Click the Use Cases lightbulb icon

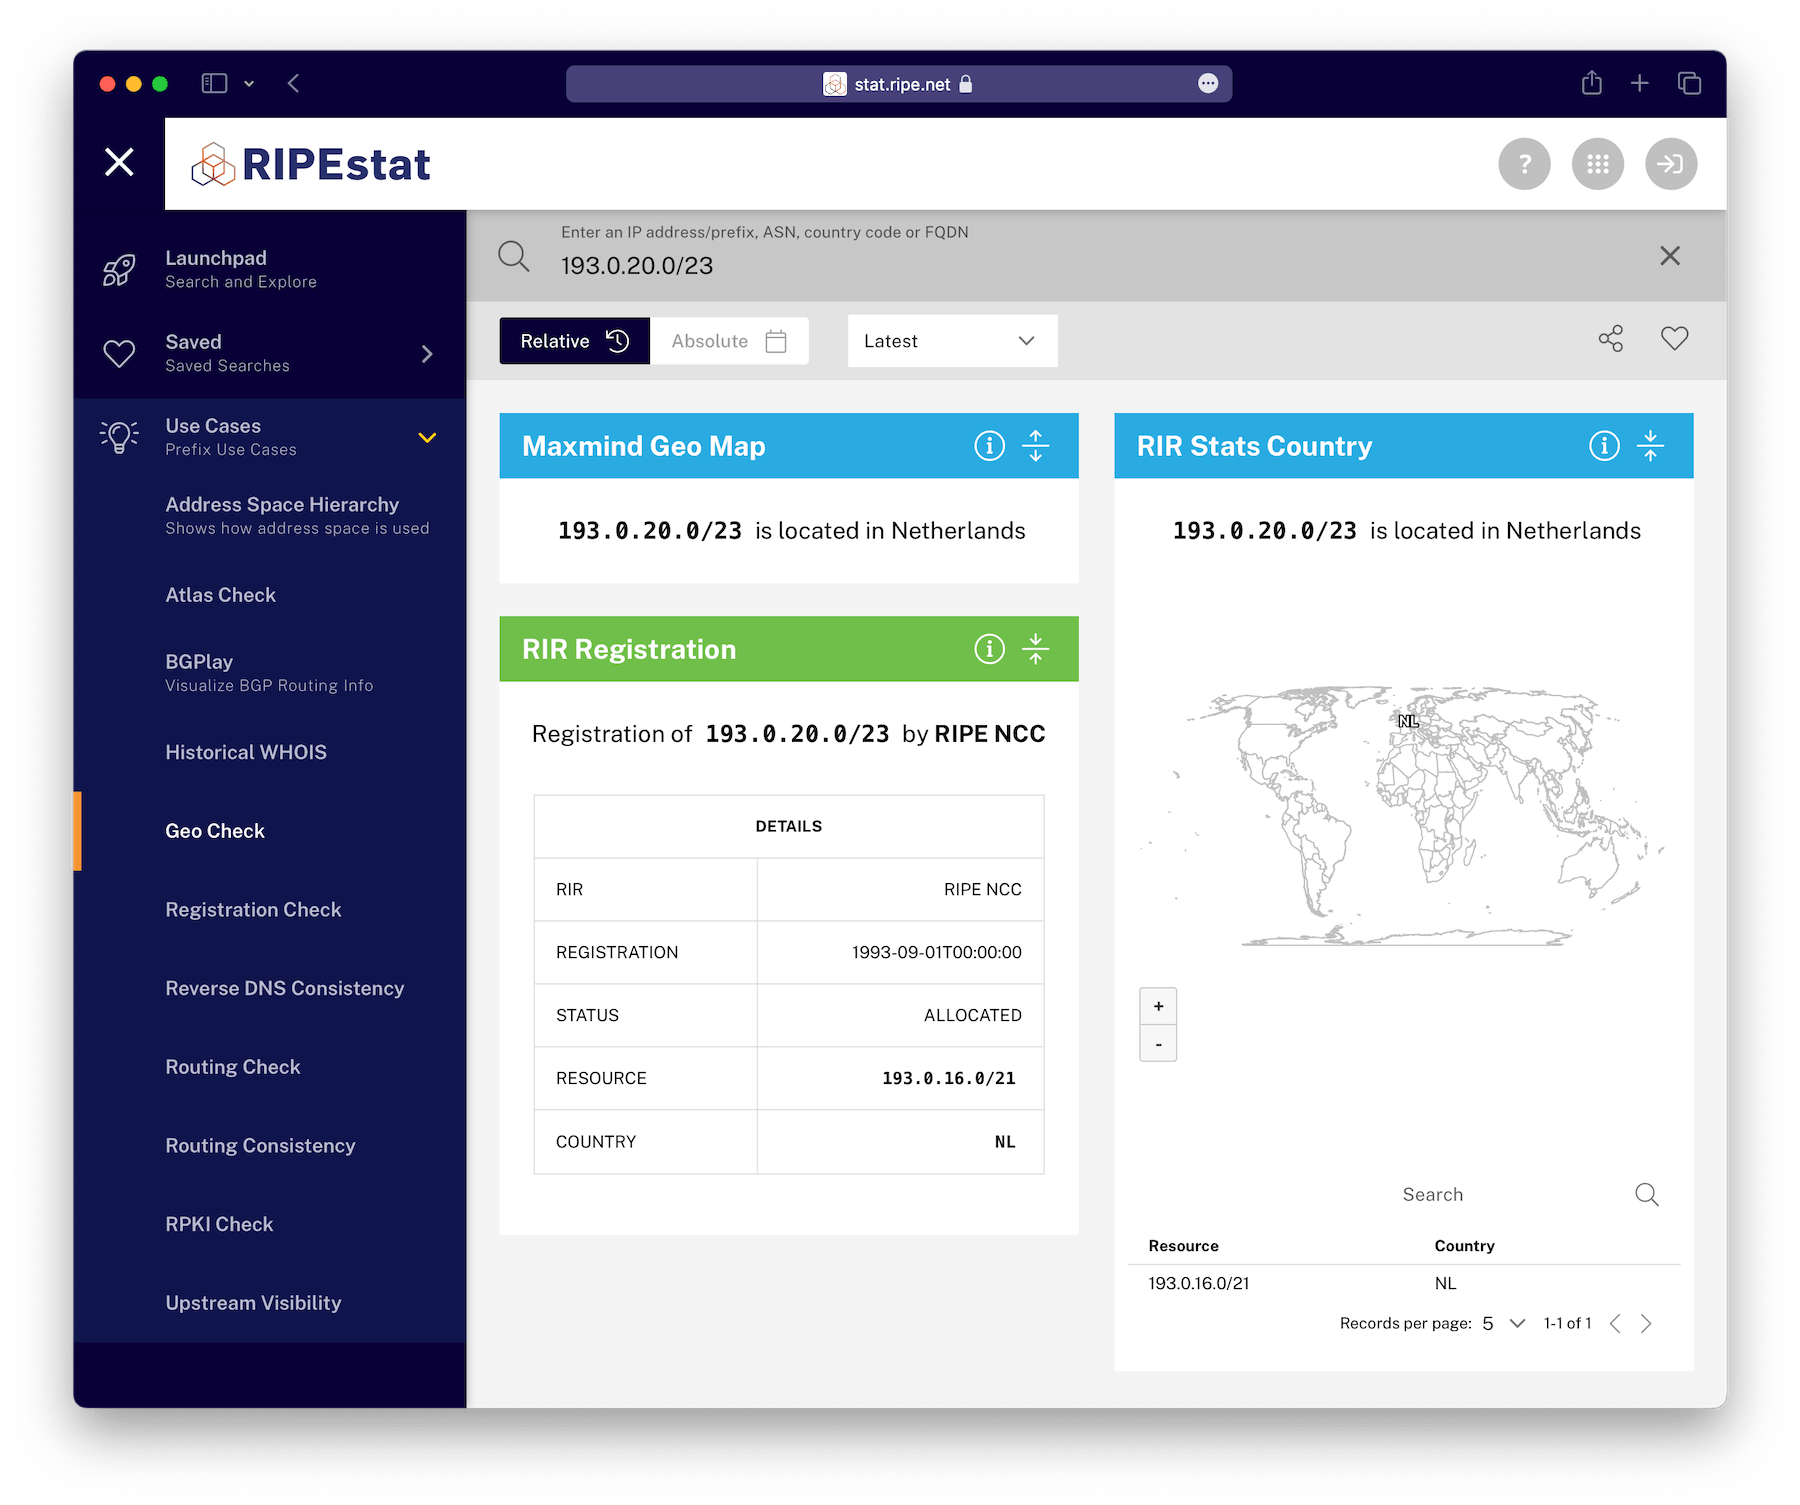[x=119, y=437]
